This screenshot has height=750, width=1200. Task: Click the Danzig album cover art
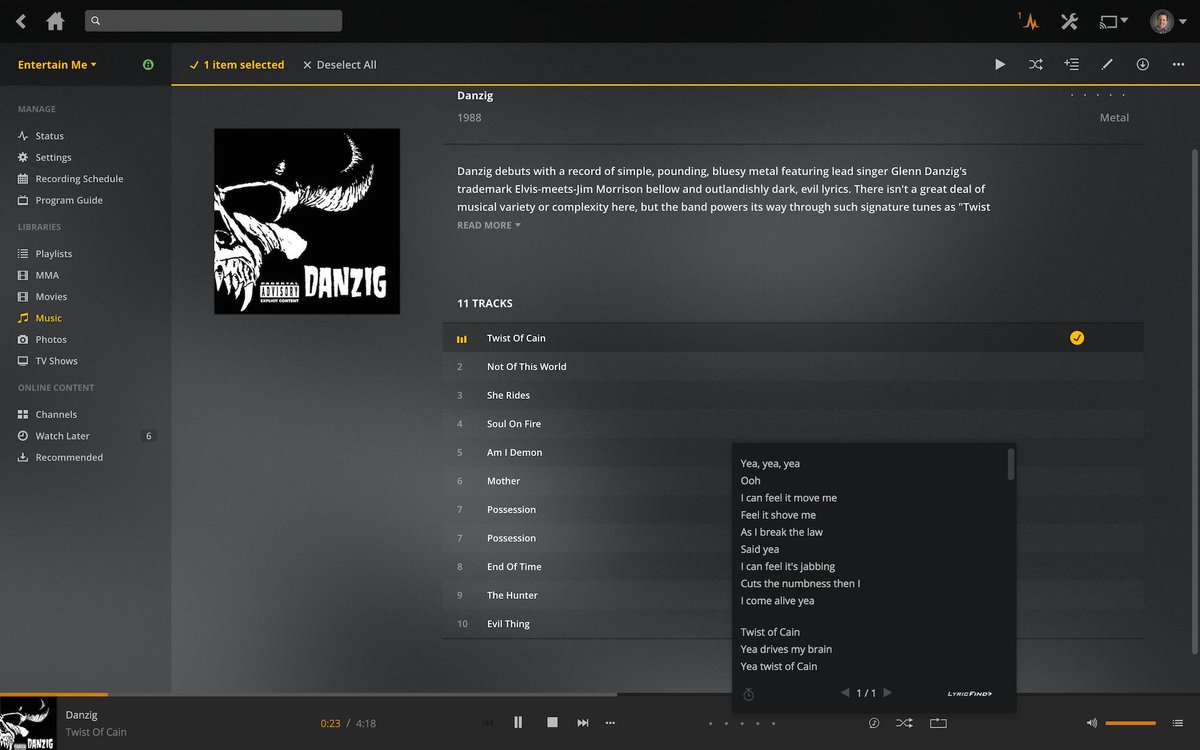coord(307,221)
